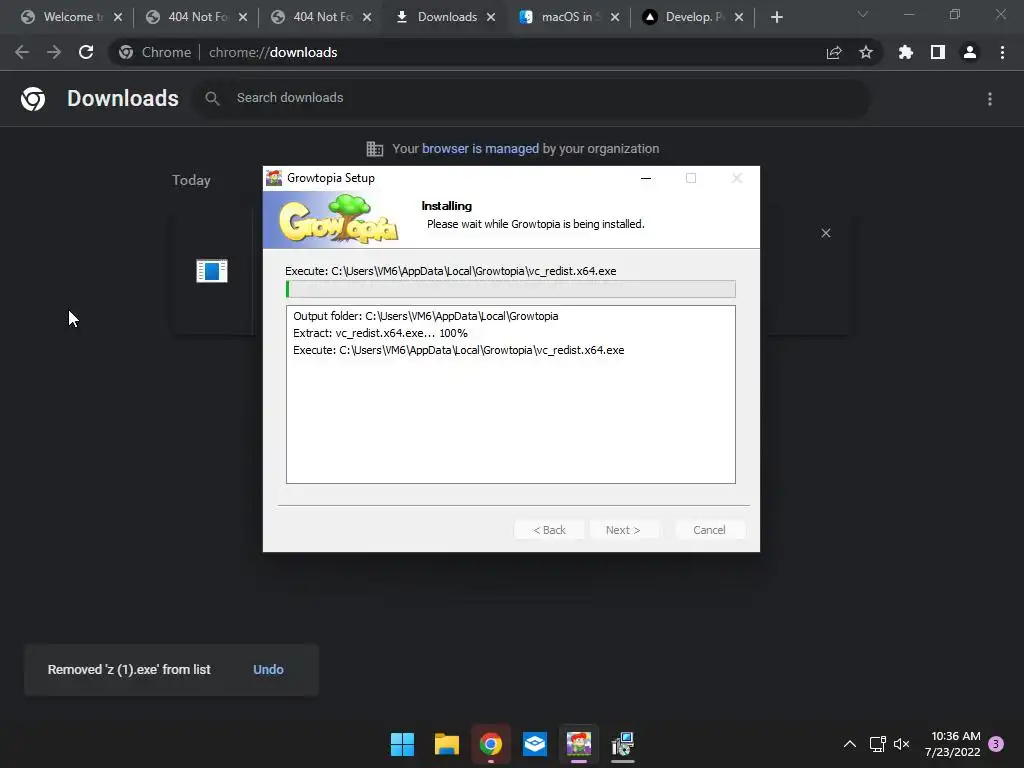This screenshot has height=768, width=1024.
Task: Click the downloaded file icon
Action: [x=212, y=271]
